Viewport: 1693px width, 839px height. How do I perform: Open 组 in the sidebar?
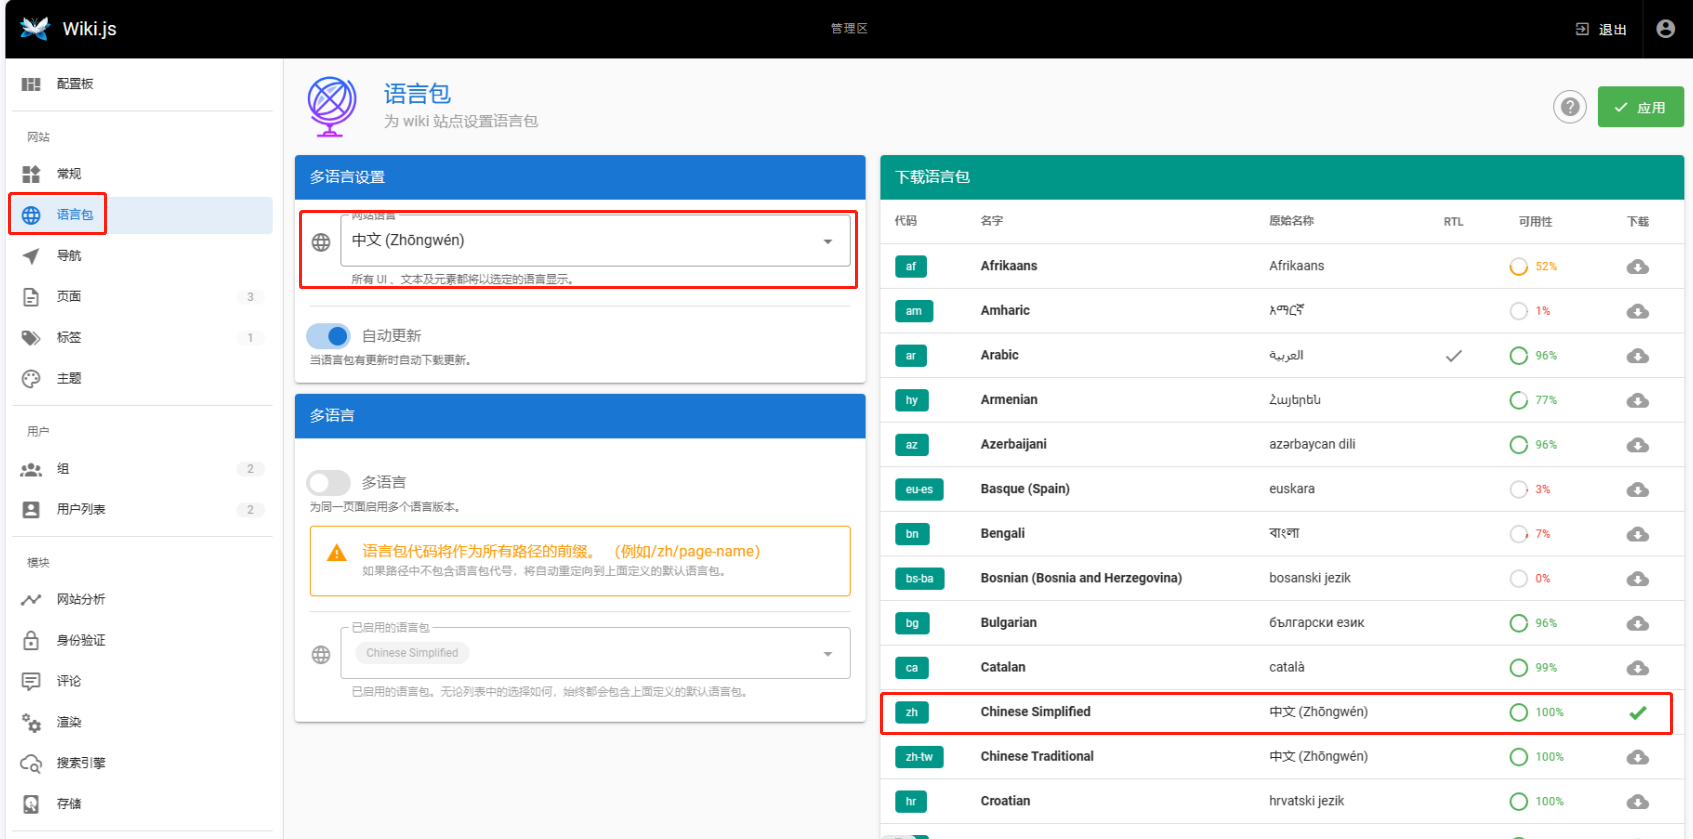(x=141, y=469)
